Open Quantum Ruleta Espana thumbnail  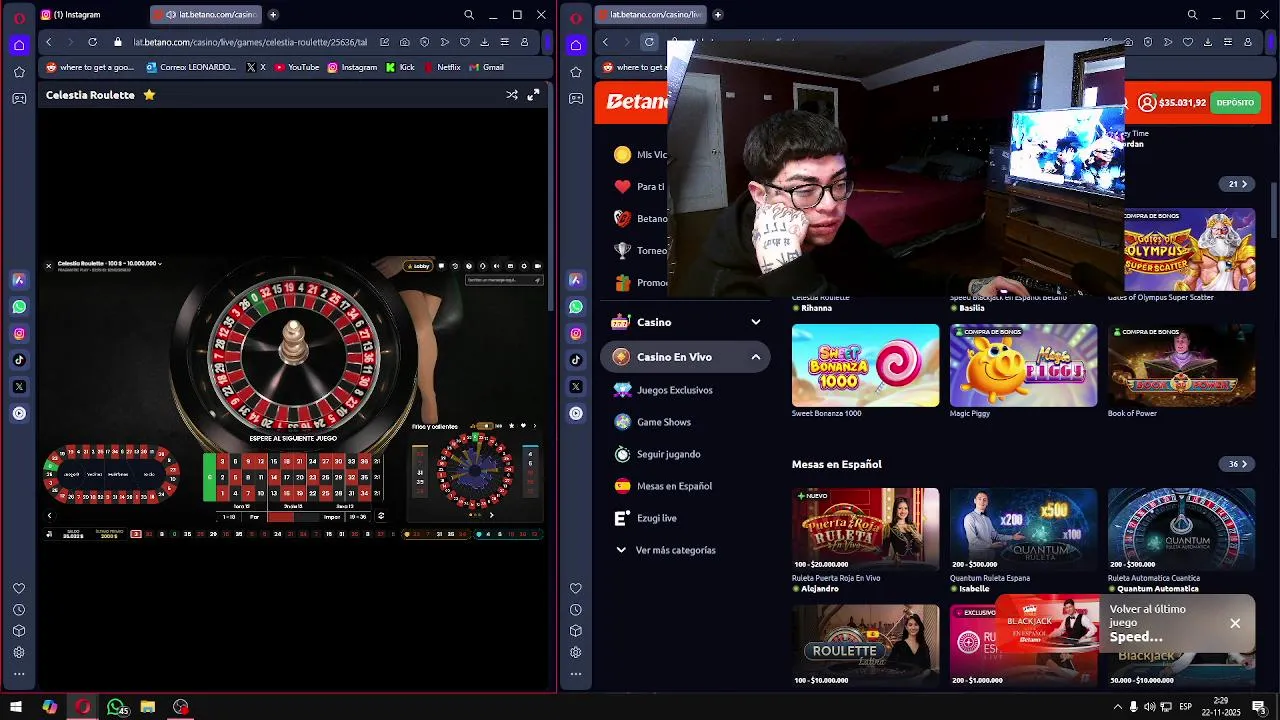[x=1023, y=529]
